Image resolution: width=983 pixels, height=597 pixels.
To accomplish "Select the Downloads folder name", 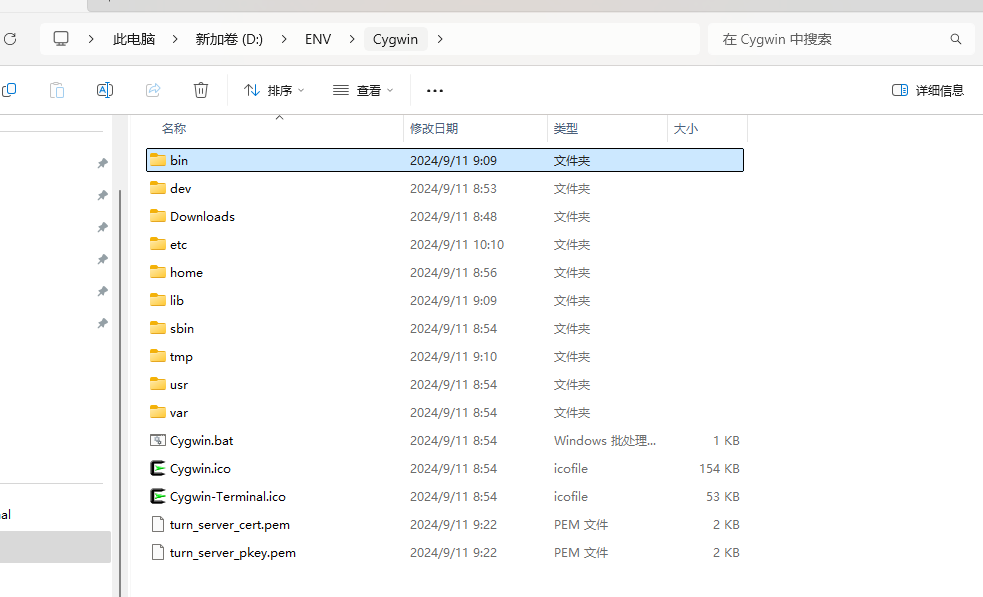I will pyautogui.click(x=202, y=216).
